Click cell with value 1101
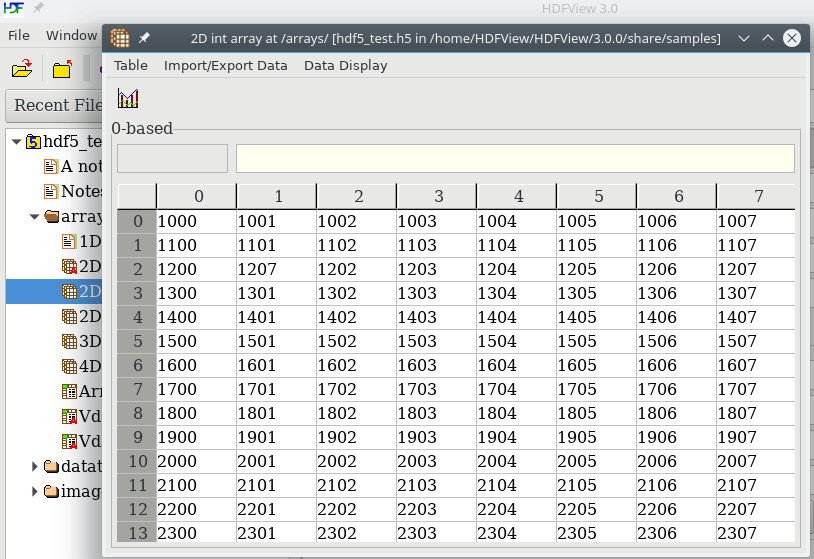The height and width of the screenshot is (559, 814). tap(276, 246)
